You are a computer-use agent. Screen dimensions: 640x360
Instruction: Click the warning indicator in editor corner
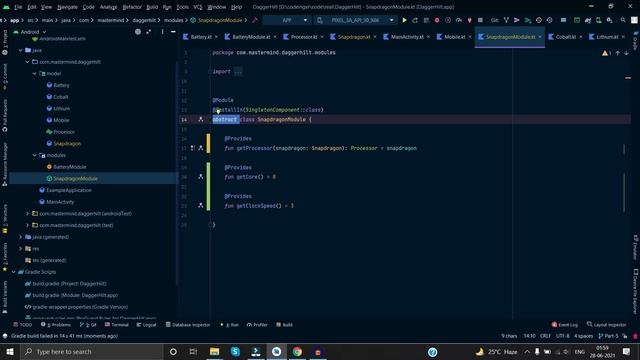(606, 53)
